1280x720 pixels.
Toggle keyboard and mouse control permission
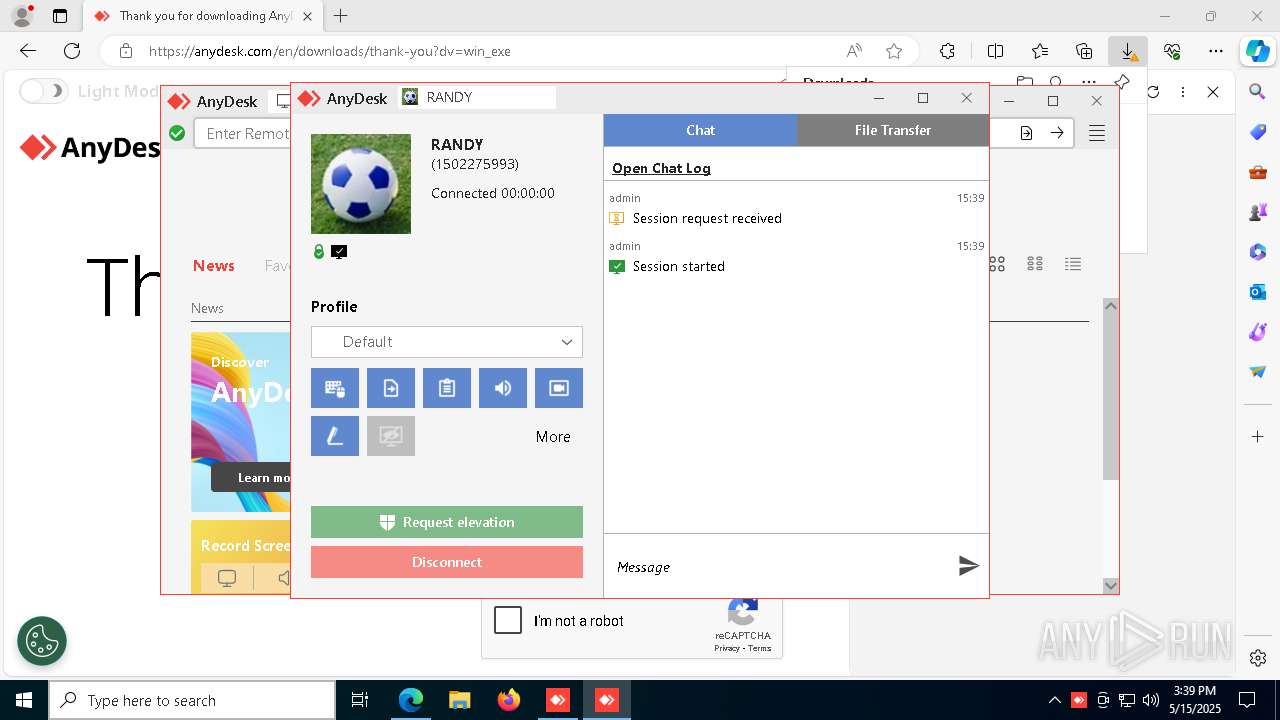335,388
